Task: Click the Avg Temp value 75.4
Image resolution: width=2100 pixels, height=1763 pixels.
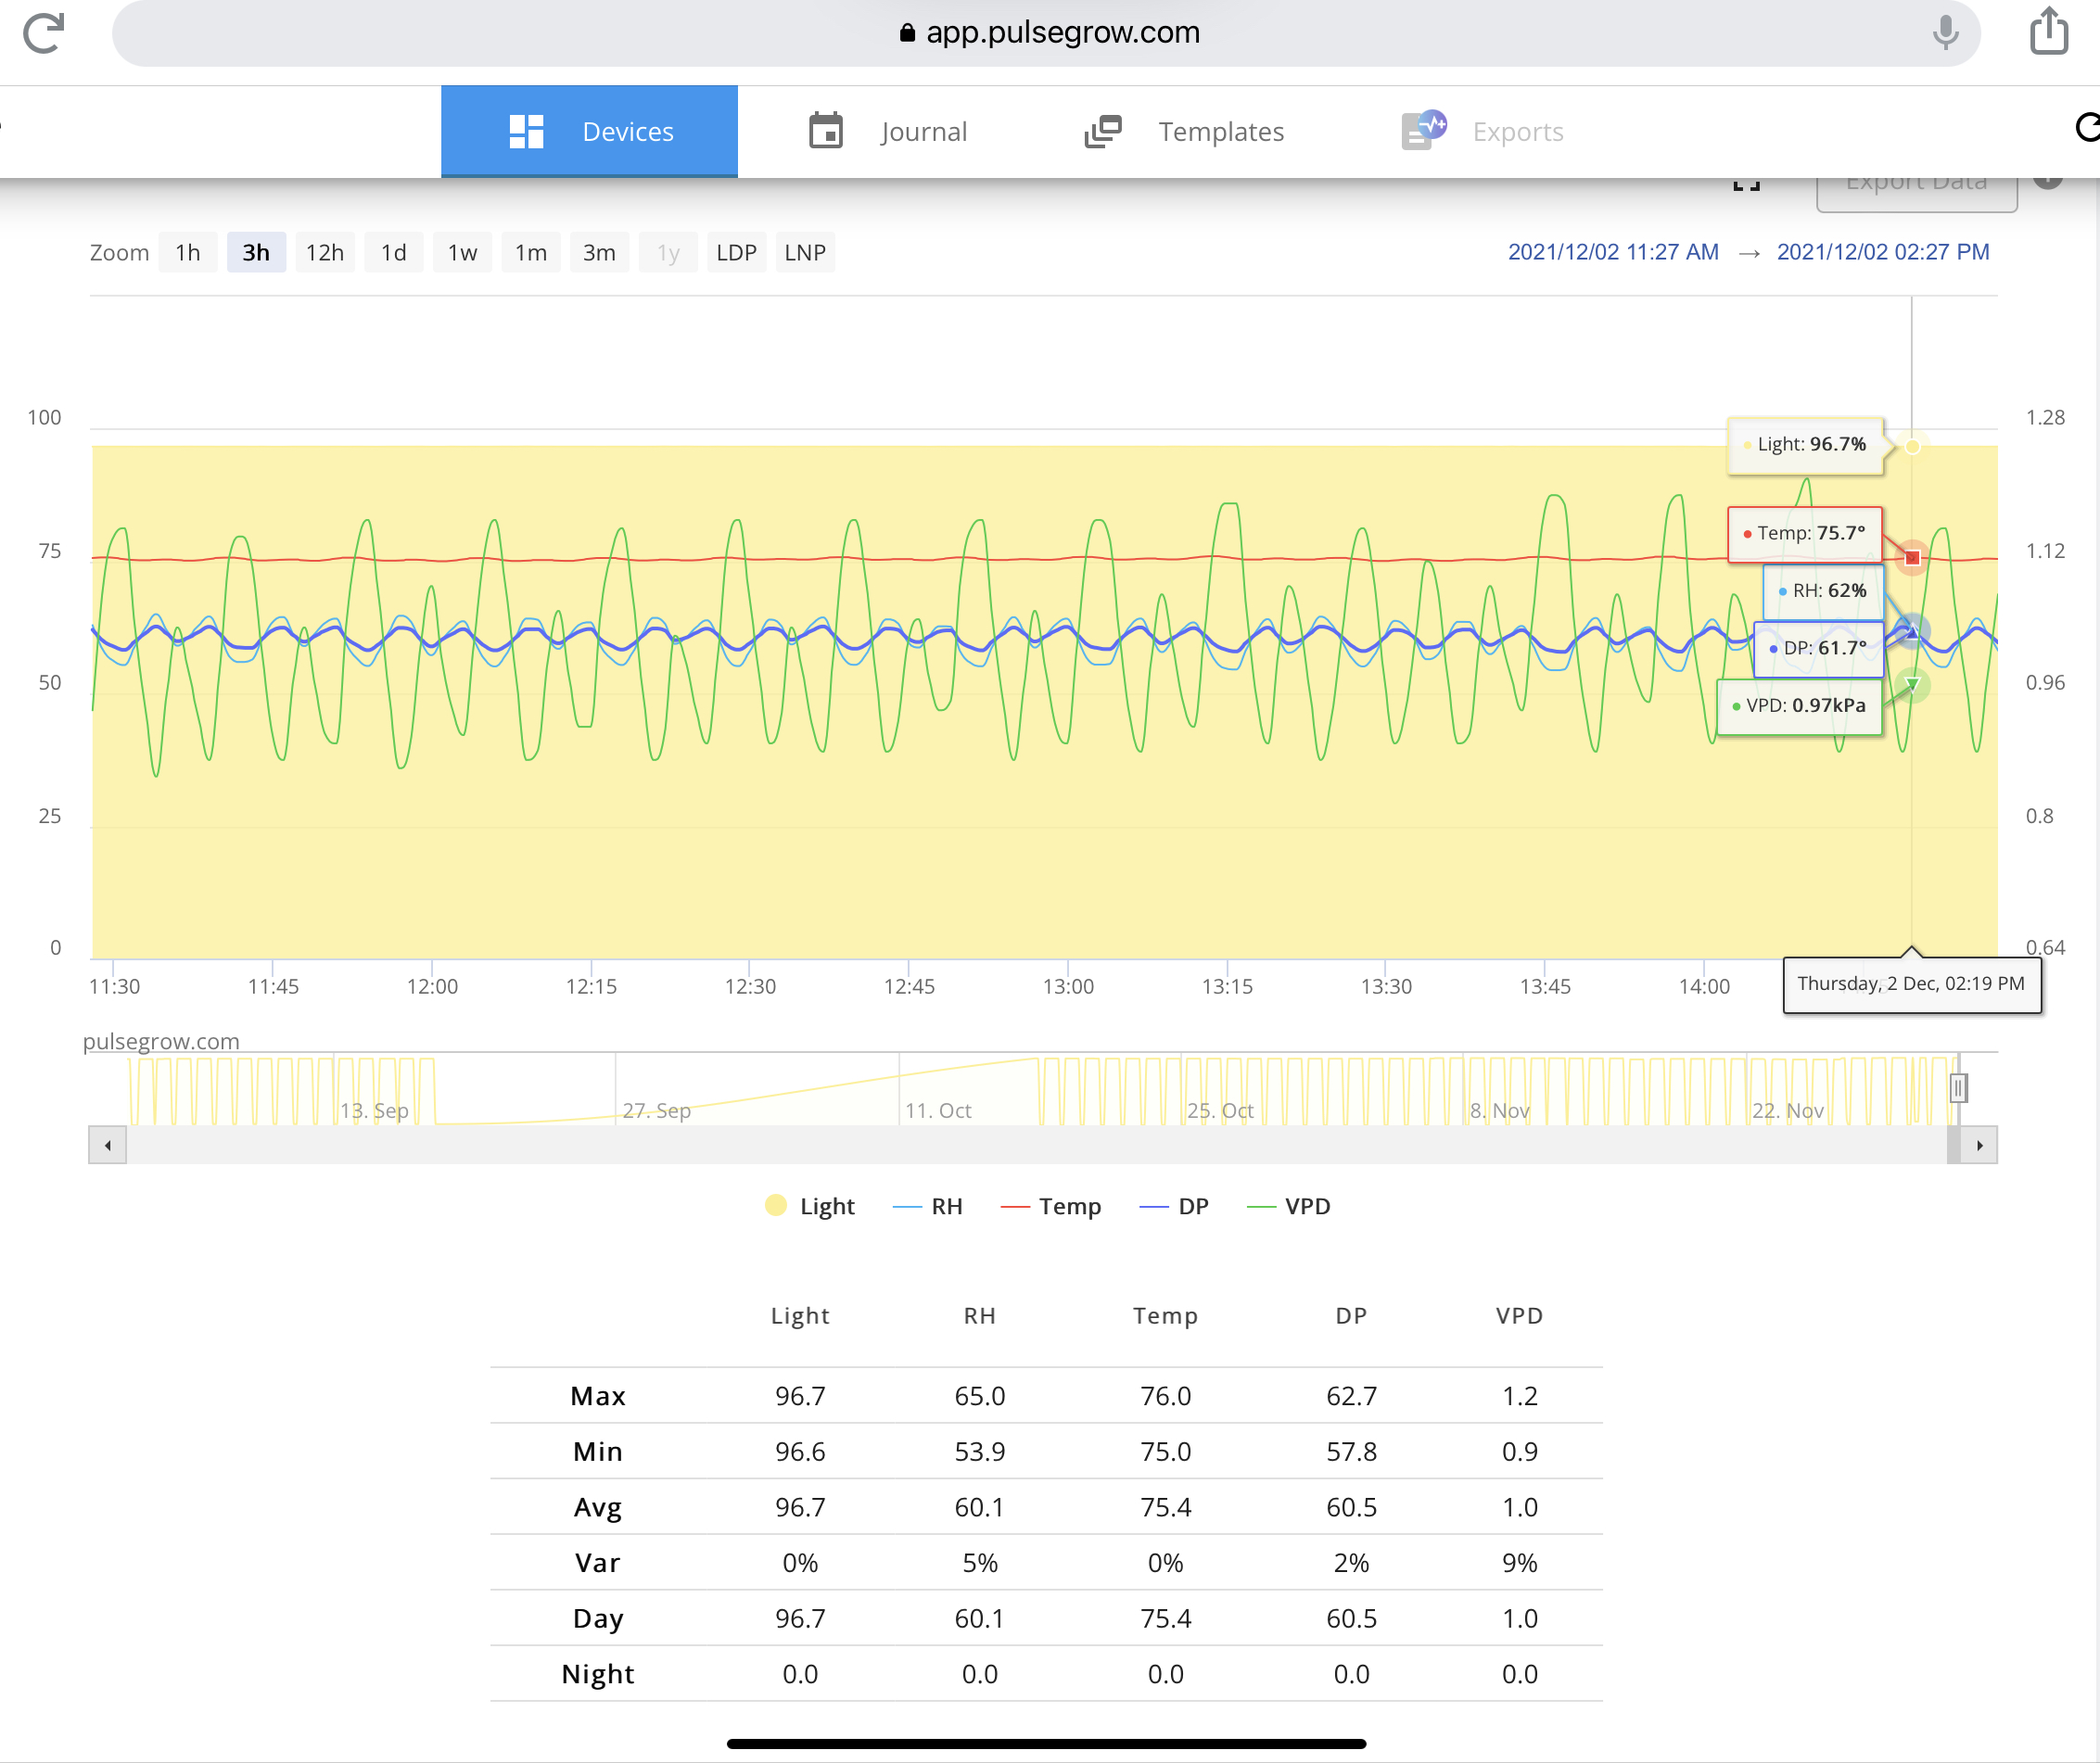Action: pyautogui.click(x=1166, y=1507)
